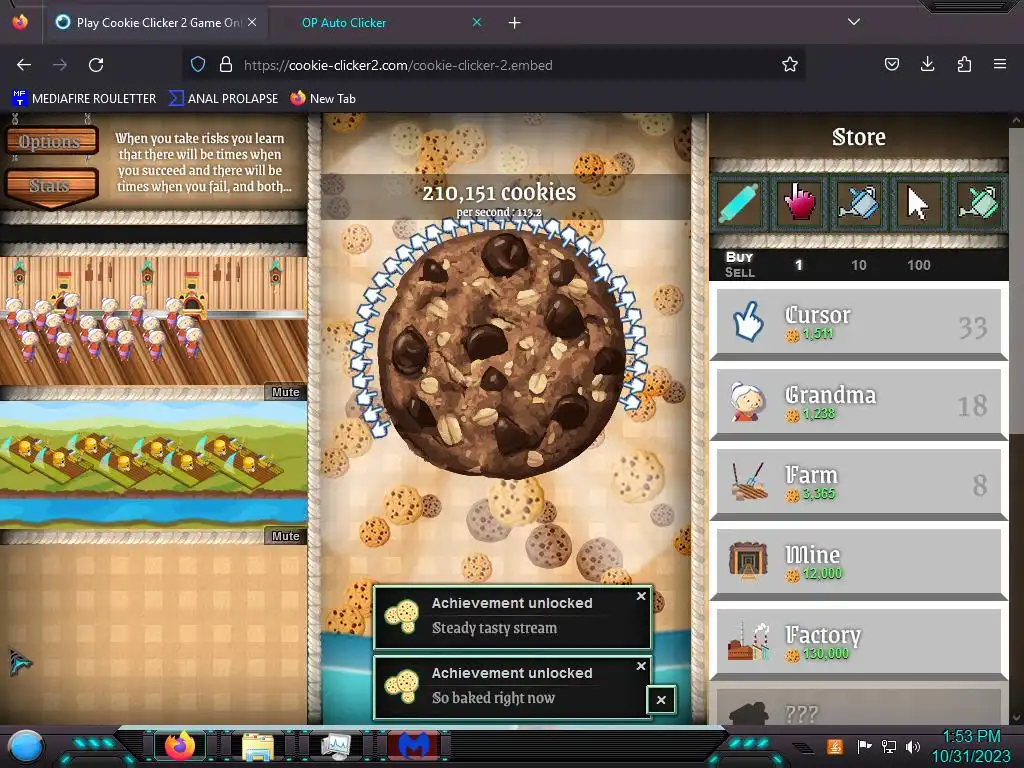Buy the white arrow cursor upgrade
This screenshot has height=768, width=1024.
(x=918, y=203)
